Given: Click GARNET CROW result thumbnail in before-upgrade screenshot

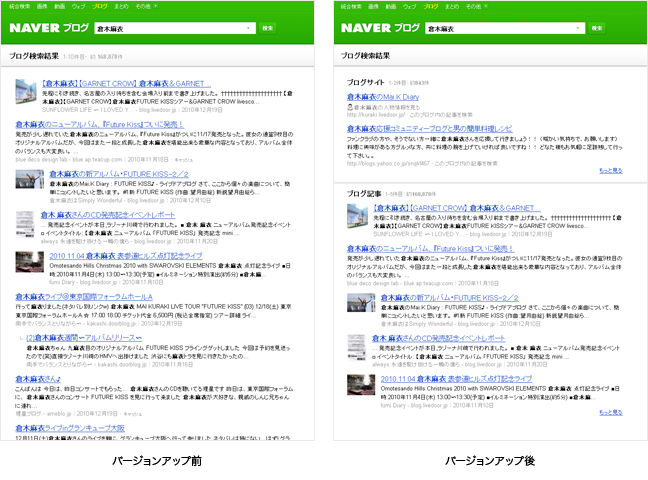Looking at the screenshot, I should click(x=26, y=91).
